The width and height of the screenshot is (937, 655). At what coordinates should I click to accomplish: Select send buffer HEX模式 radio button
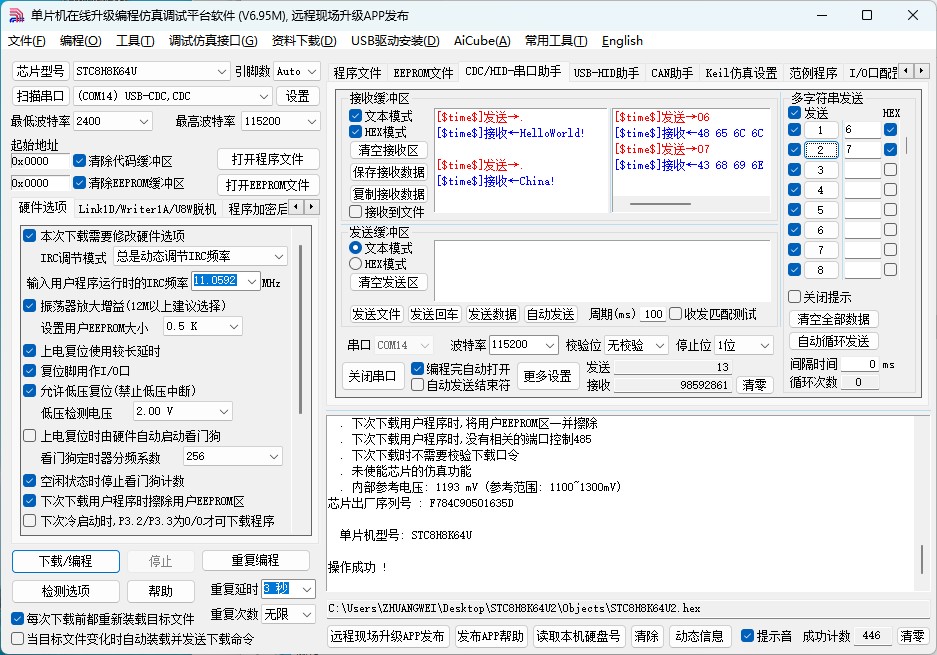pyautogui.click(x=356, y=264)
